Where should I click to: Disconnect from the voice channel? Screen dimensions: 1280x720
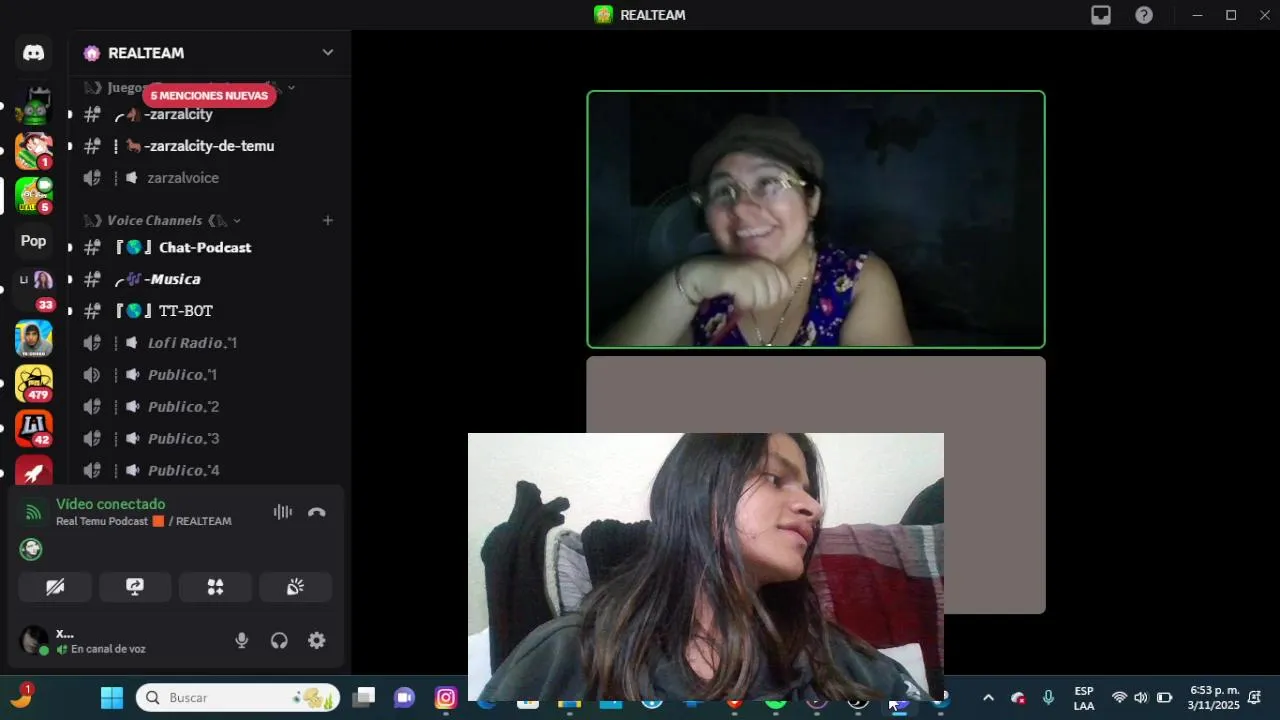coord(317,512)
